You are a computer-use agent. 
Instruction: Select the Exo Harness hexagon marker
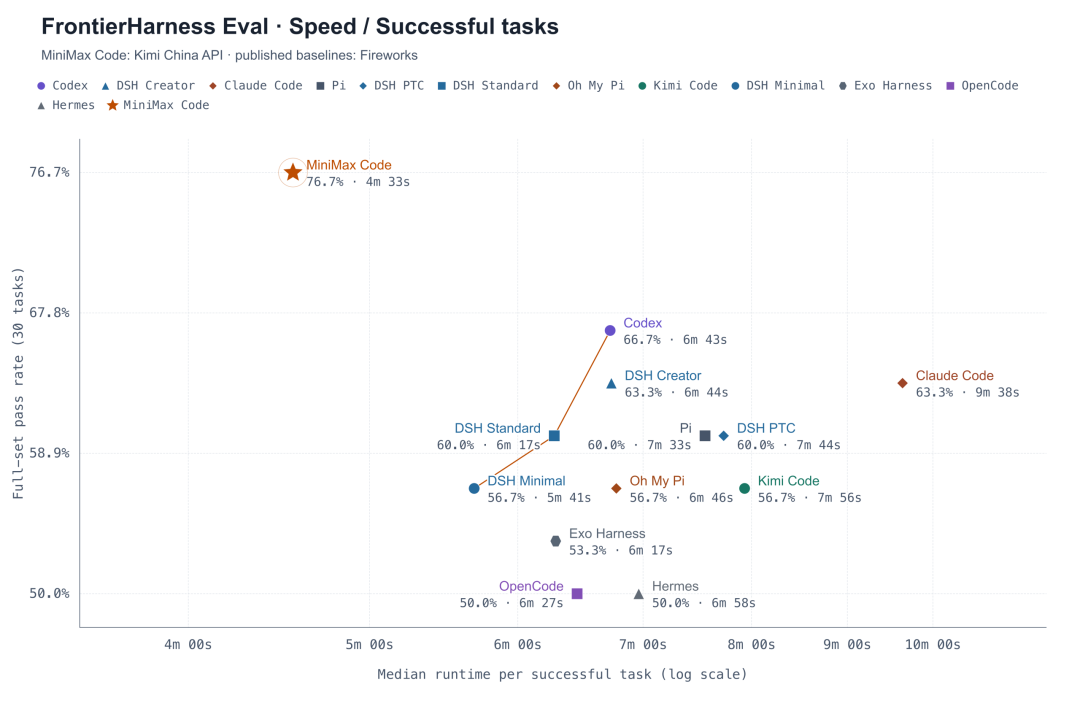point(555,541)
